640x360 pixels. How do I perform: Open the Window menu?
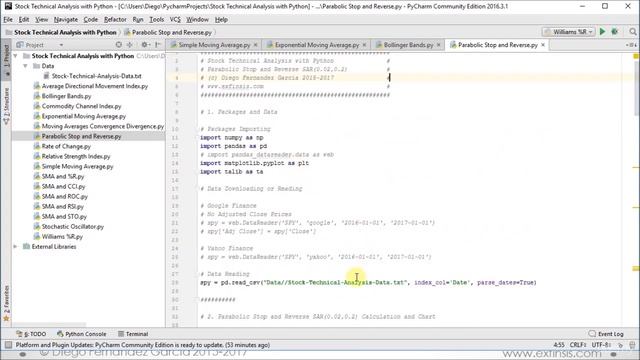[197, 19]
